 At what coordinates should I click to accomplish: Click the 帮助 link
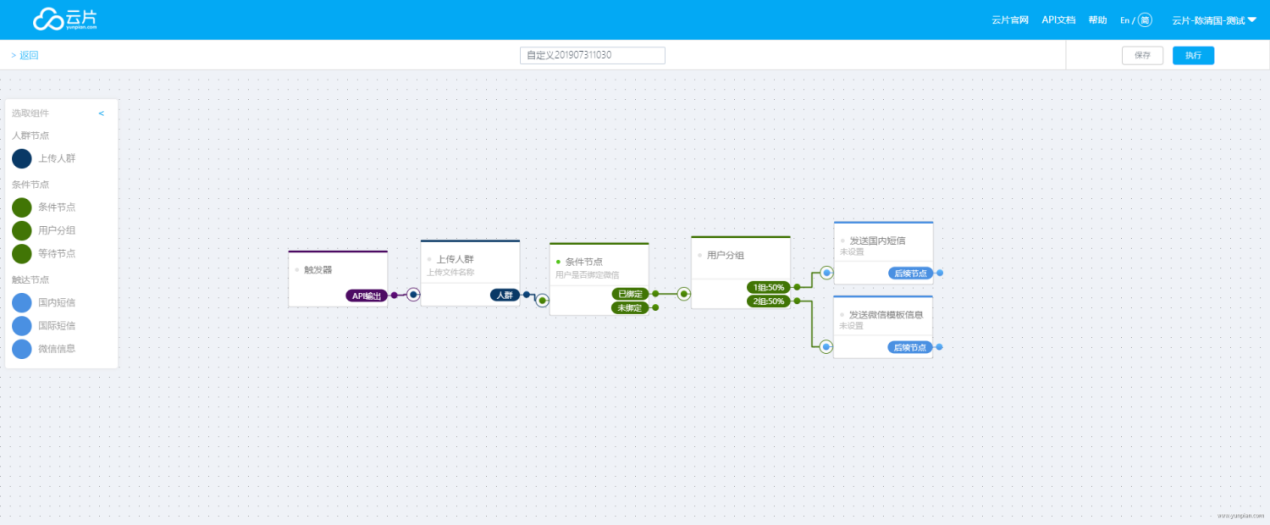1097,20
